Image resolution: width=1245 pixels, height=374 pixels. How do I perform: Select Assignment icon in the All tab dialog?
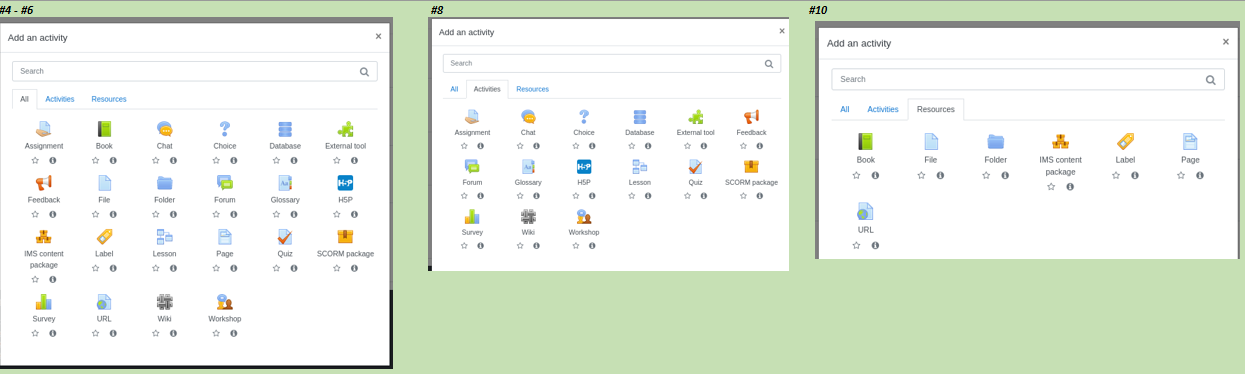pos(44,128)
